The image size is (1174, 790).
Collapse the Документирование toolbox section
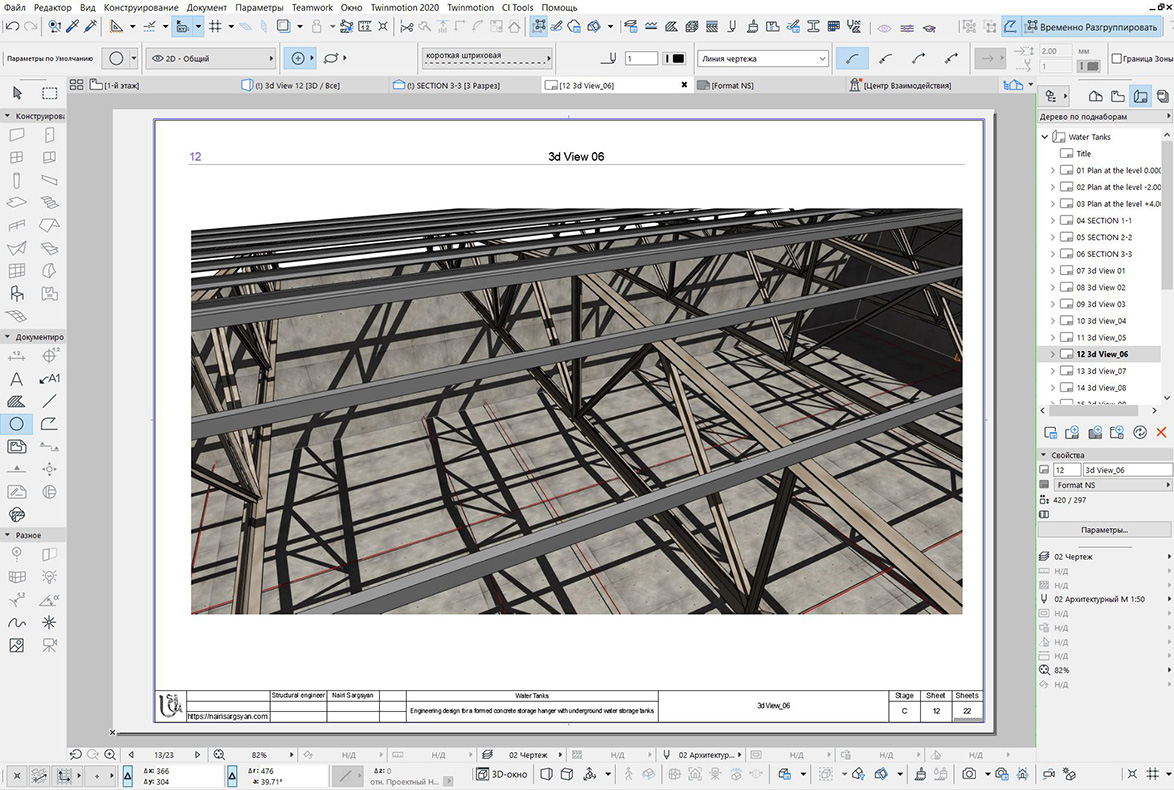7,337
